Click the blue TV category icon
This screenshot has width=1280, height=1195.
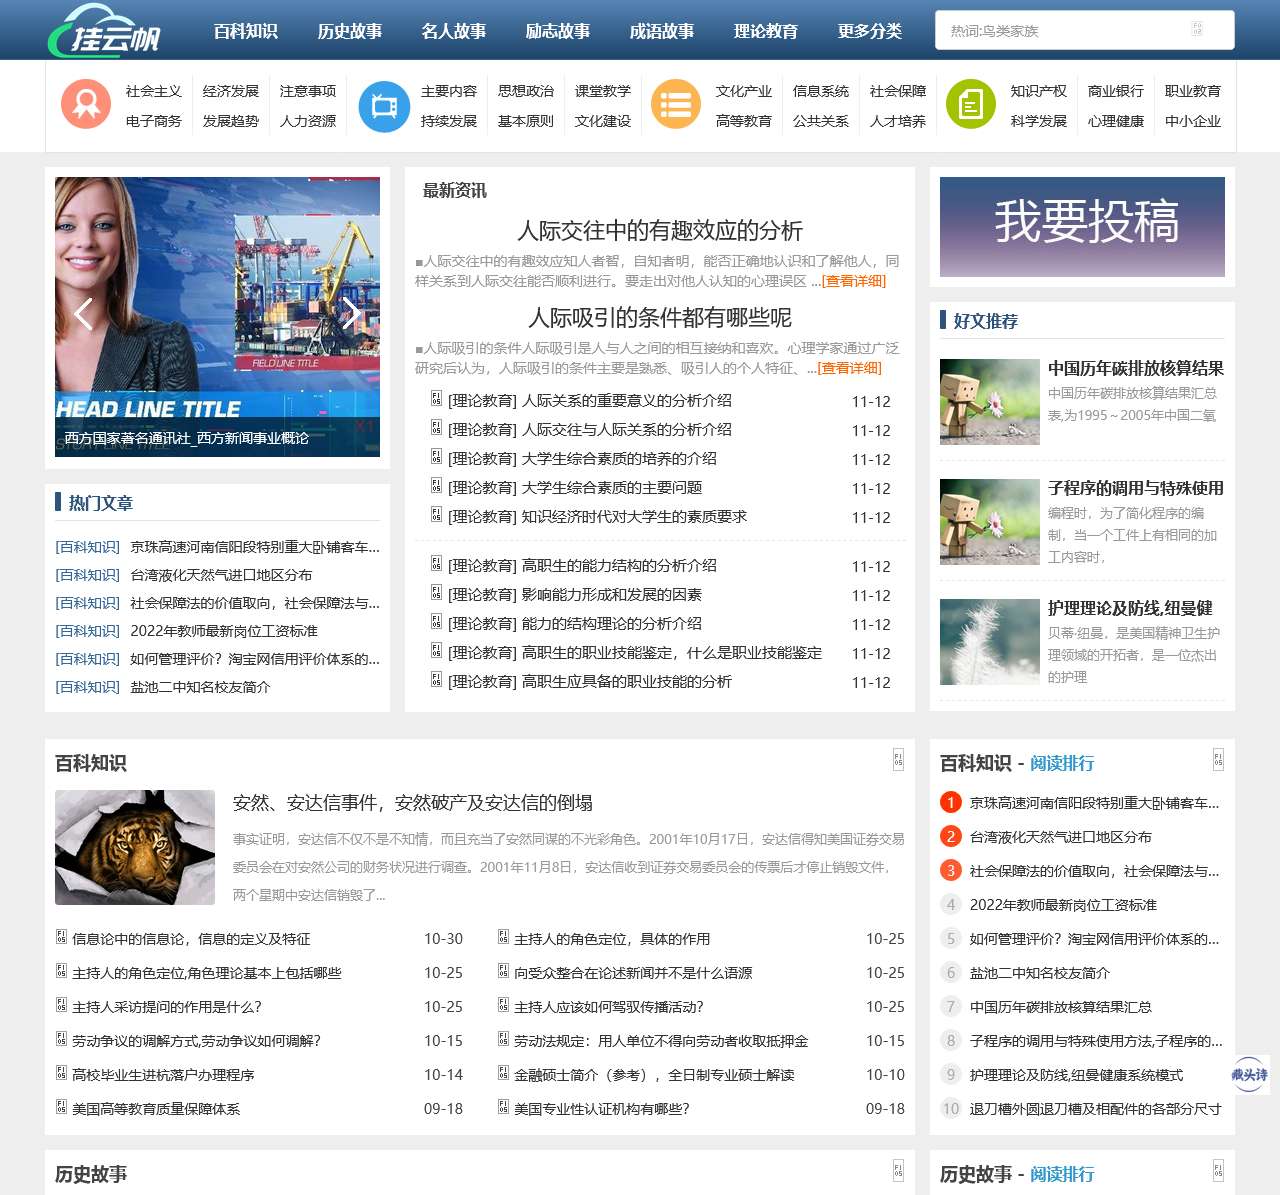(x=384, y=106)
